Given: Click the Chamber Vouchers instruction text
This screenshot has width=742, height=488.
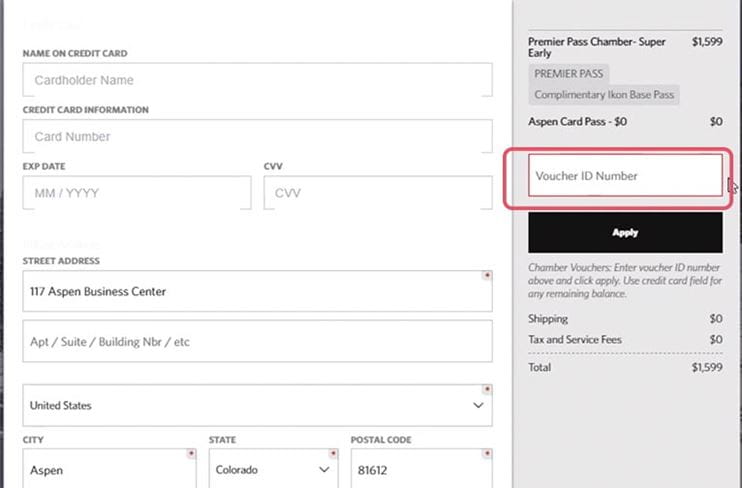Looking at the screenshot, I should click(x=624, y=280).
